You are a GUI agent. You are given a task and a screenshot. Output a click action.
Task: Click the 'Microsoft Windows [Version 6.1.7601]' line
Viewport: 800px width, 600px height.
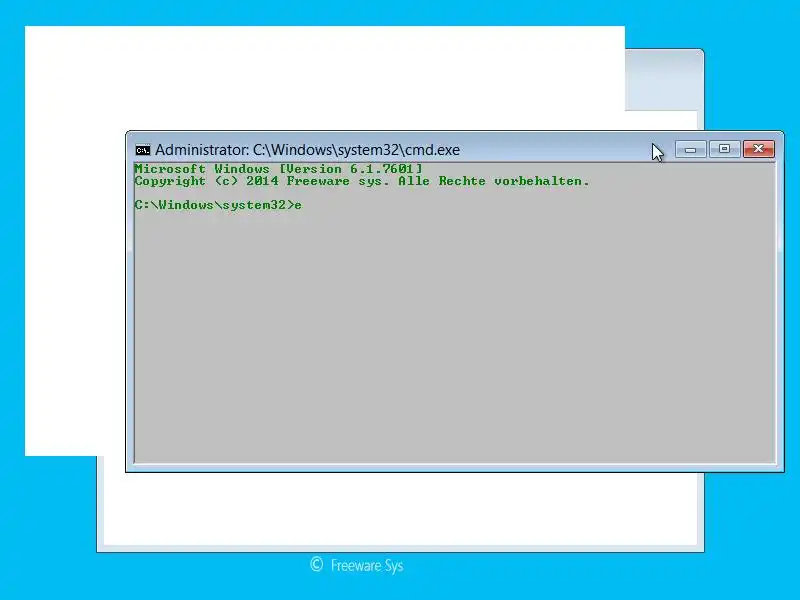[x=279, y=169]
